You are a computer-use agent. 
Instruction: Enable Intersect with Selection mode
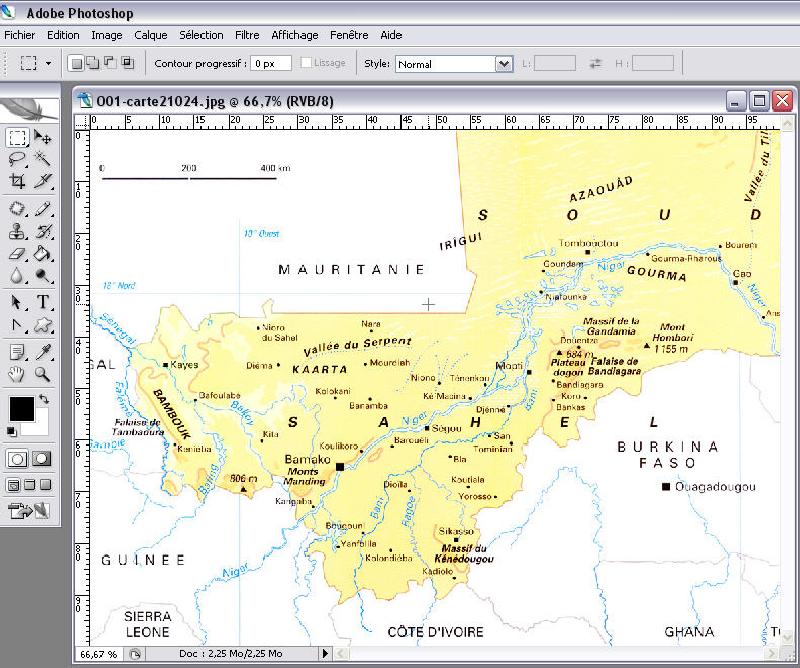point(127,63)
